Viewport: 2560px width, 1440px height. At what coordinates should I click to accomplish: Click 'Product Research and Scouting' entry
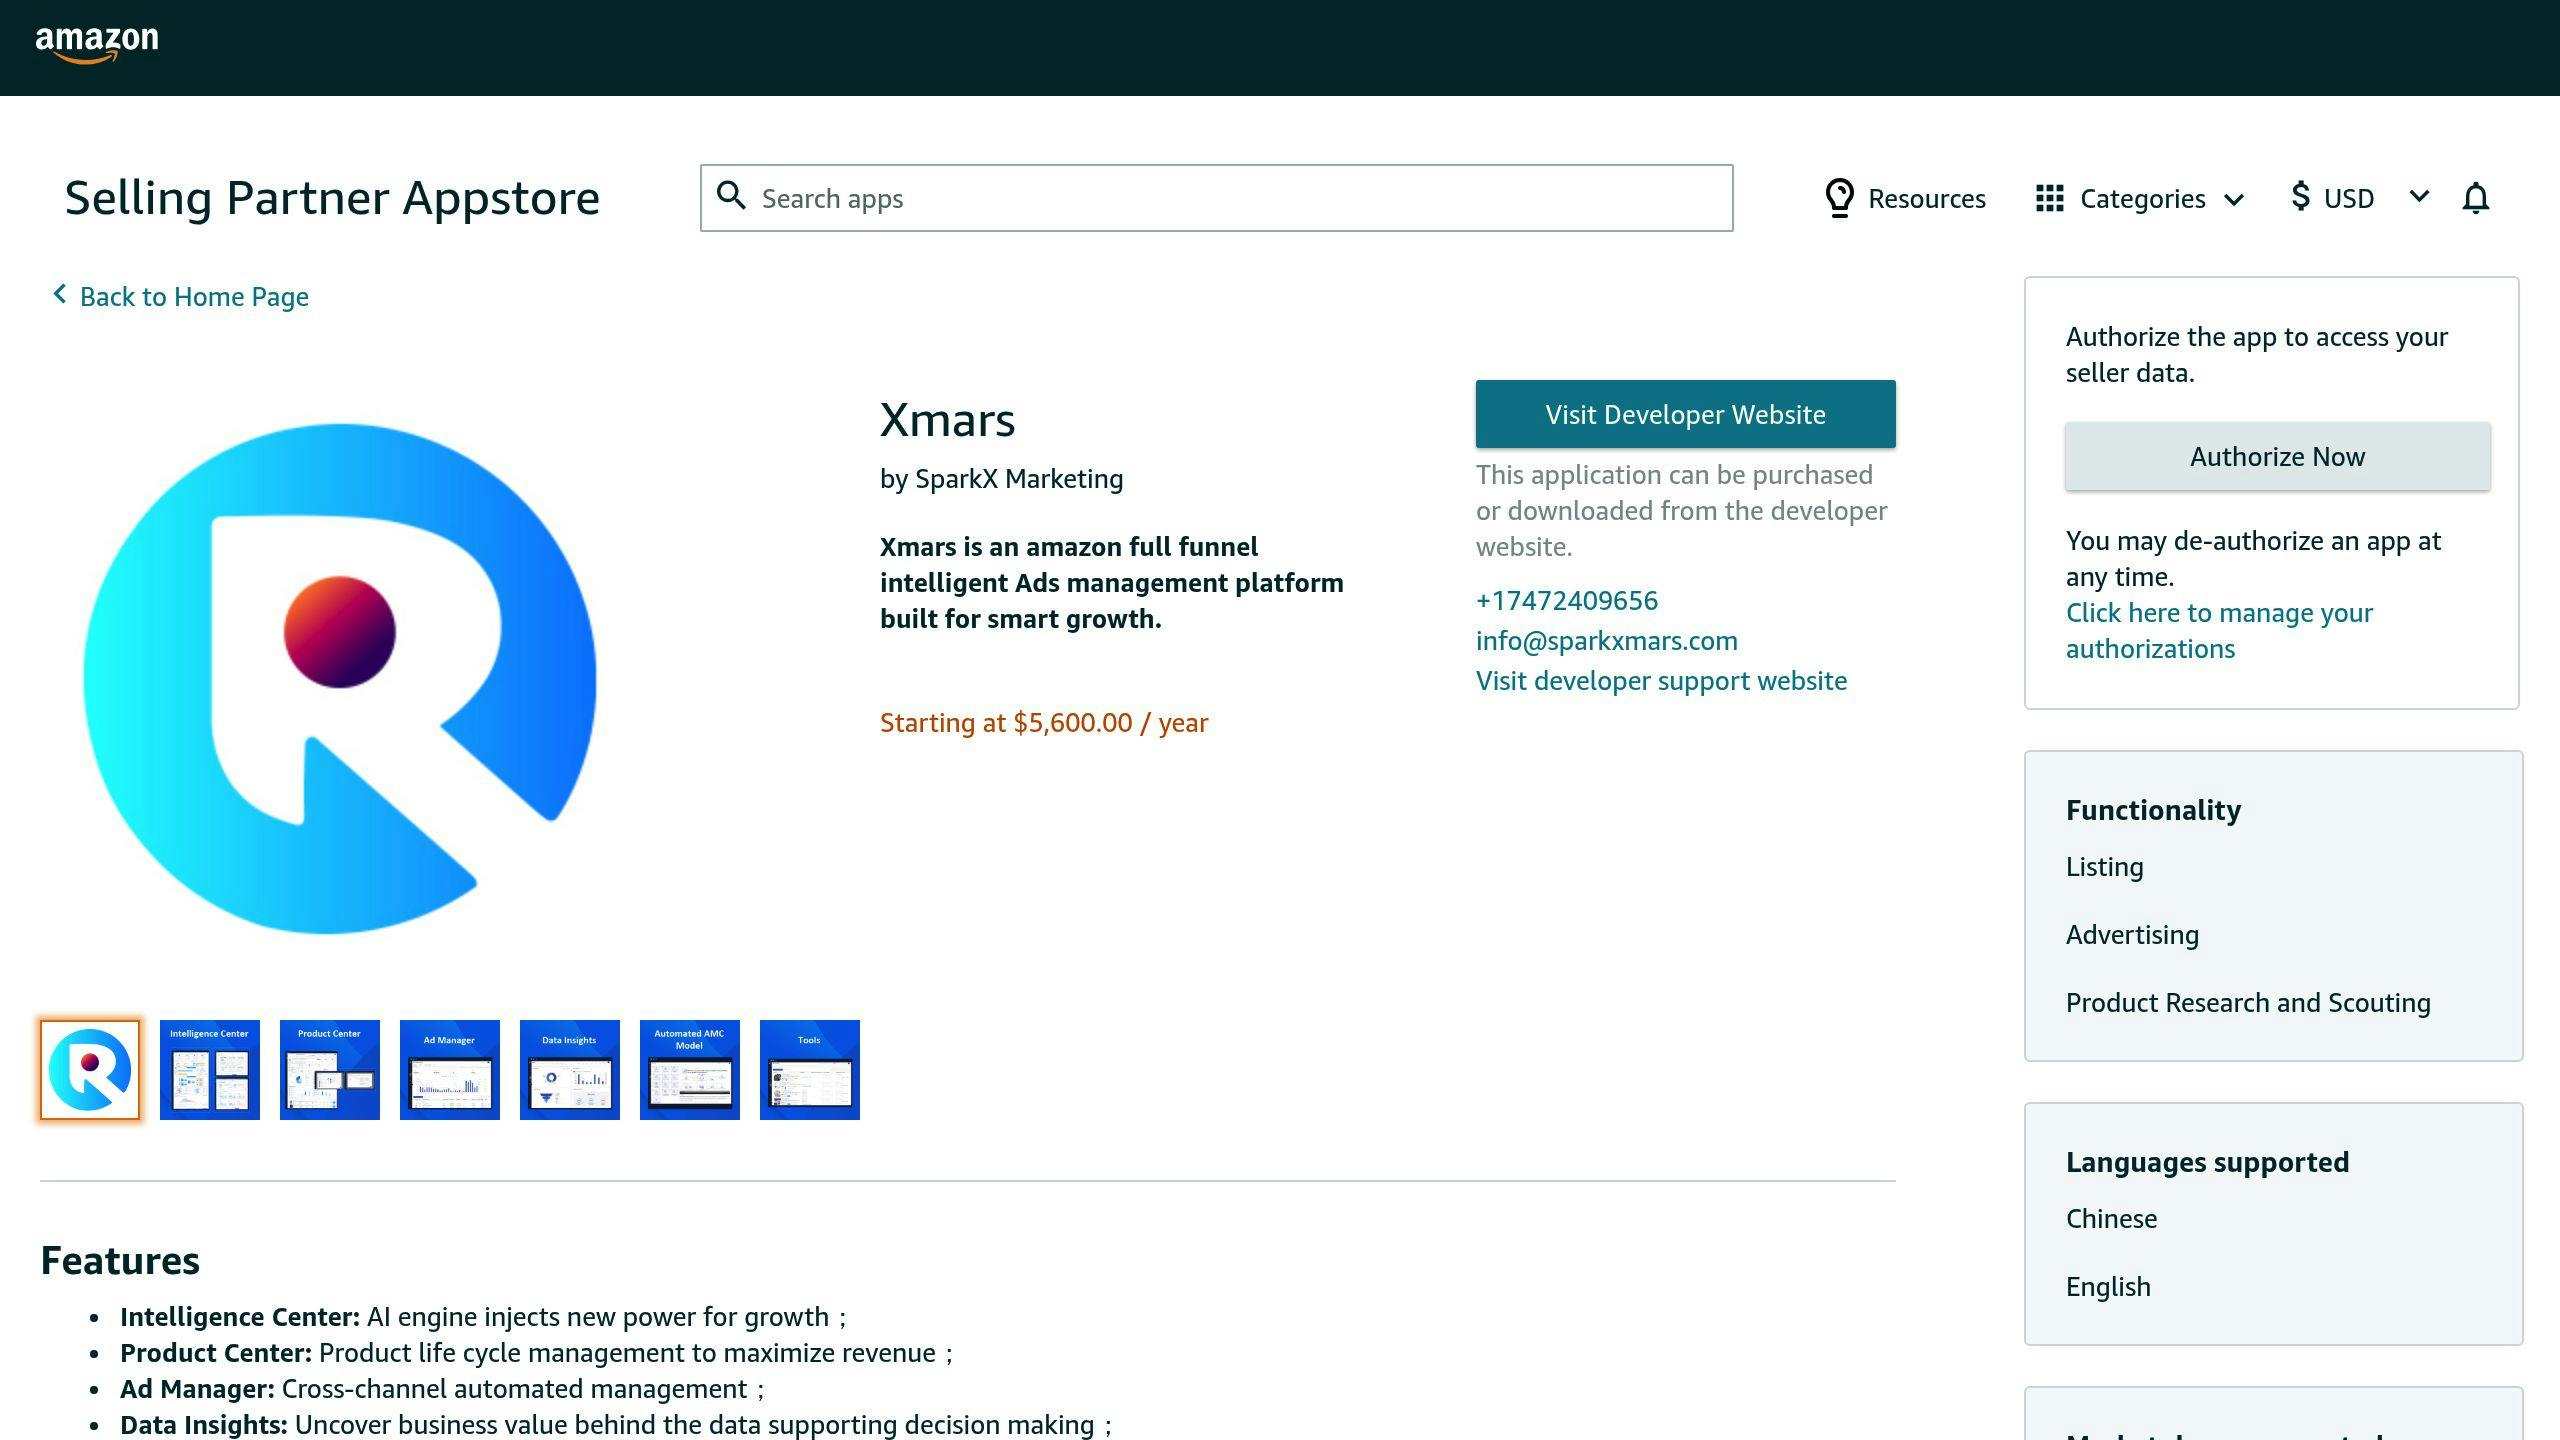pos(2248,1003)
